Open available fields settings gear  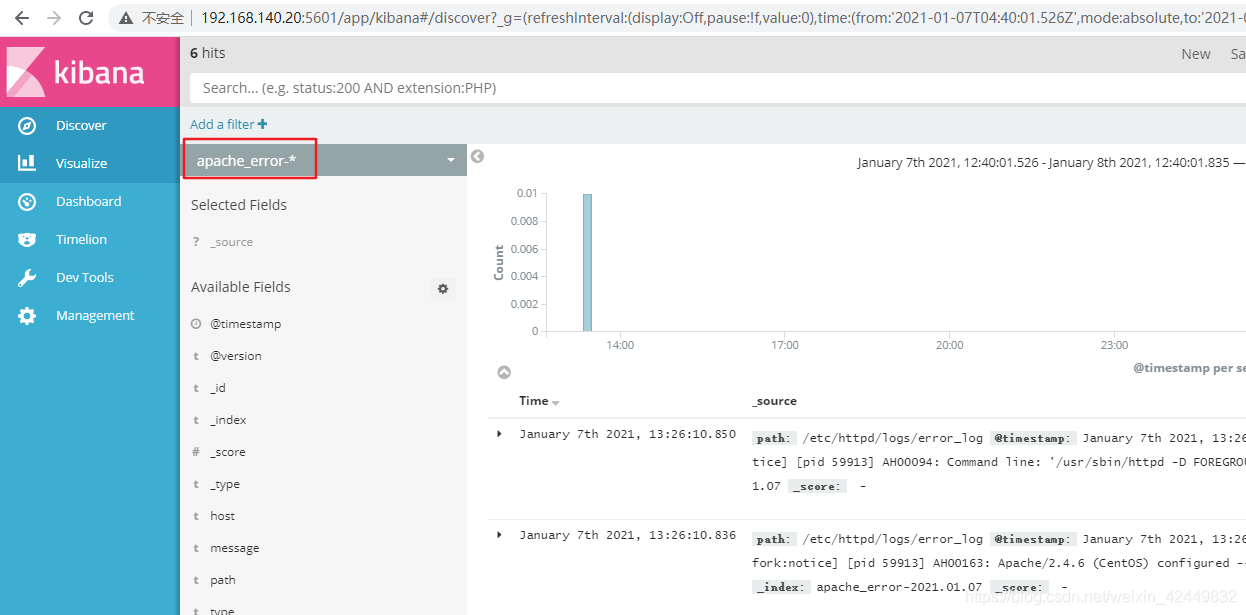[443, 288]
